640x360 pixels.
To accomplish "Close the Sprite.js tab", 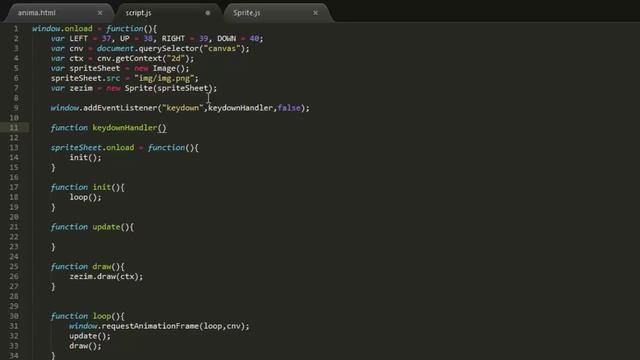I will [316, 13].
